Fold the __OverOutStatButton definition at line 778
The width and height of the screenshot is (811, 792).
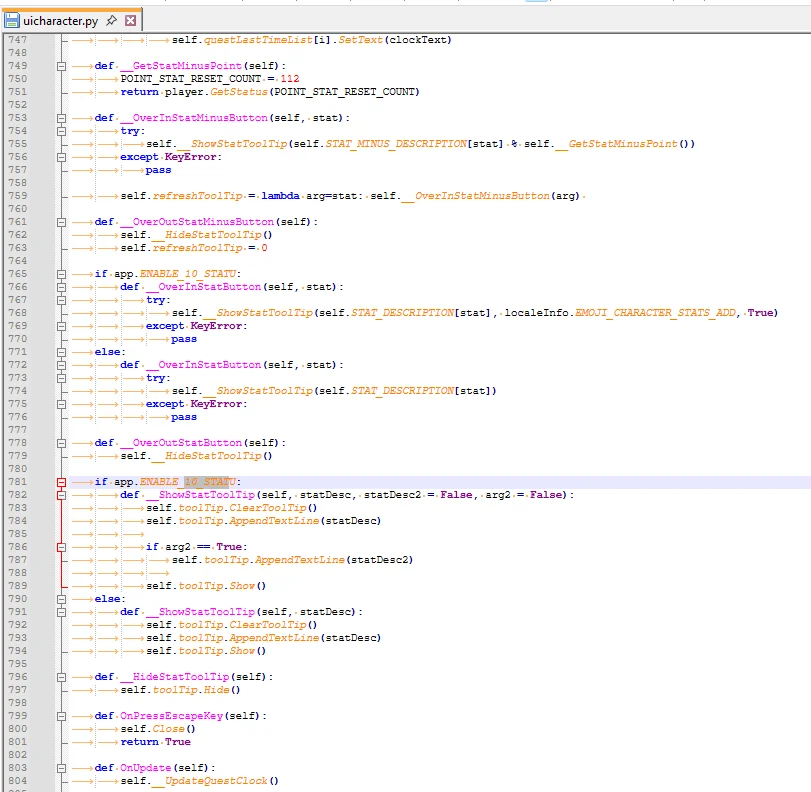pos(62,443)
